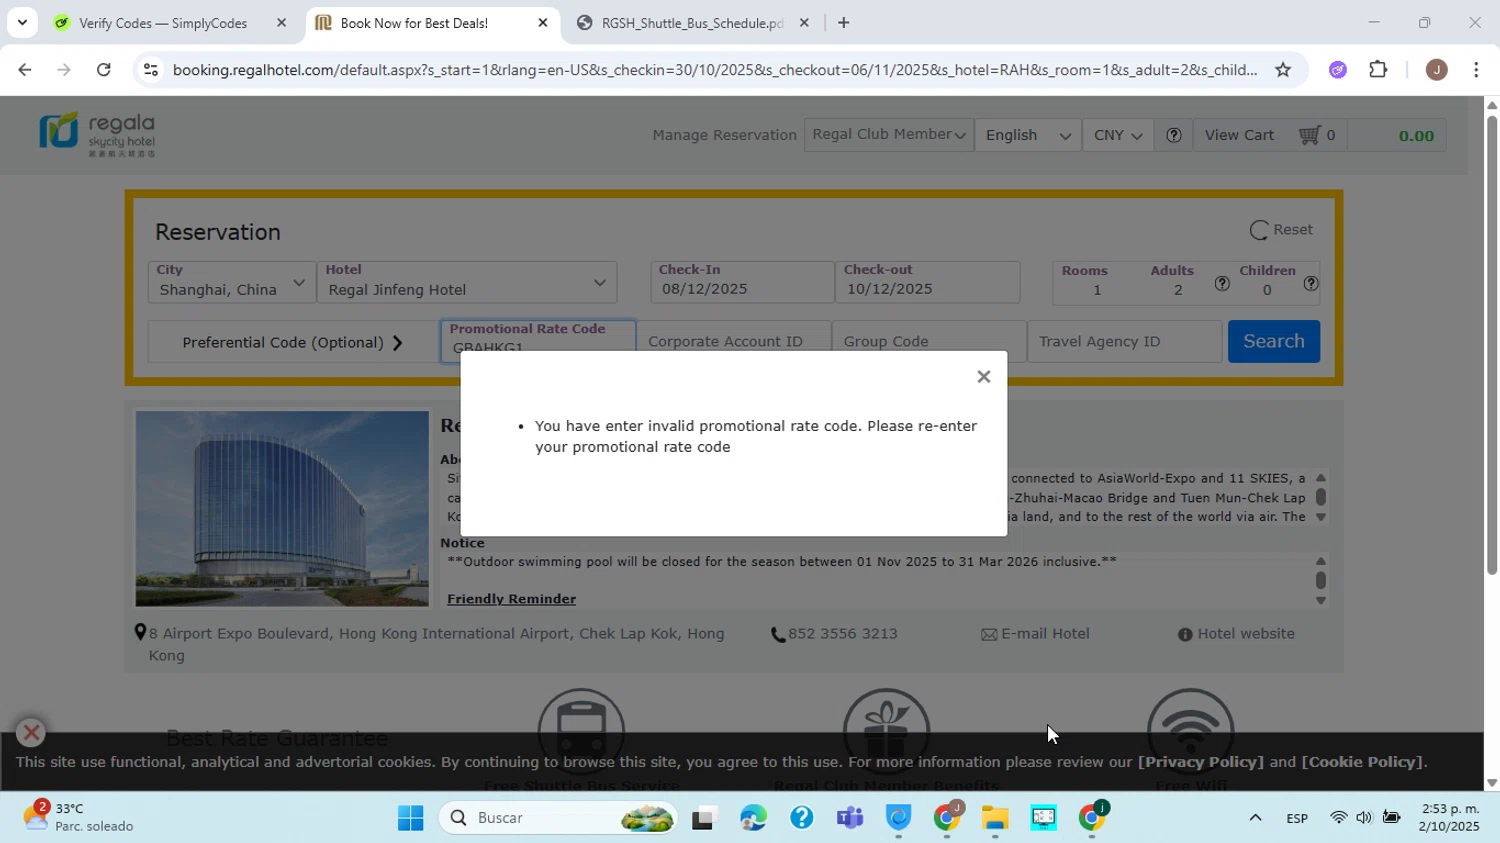Click the help question mark in header
Viewport: 1500px width, 843px height.
point(1174,135)
